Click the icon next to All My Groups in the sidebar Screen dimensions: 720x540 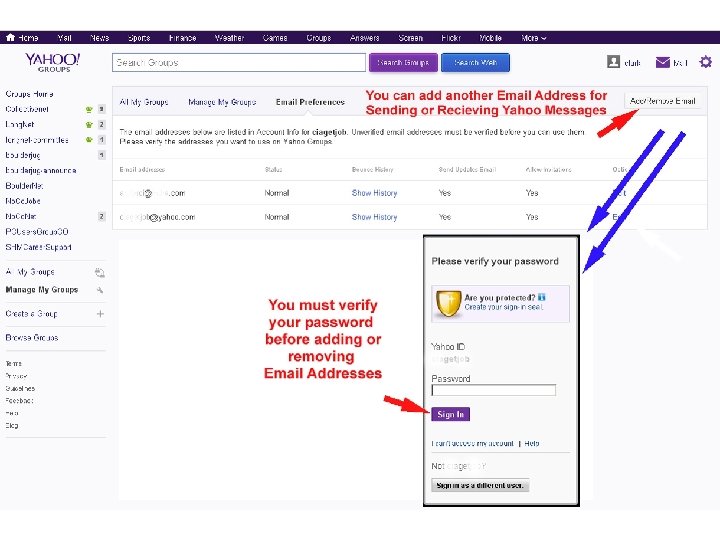[x=100, y=273]
